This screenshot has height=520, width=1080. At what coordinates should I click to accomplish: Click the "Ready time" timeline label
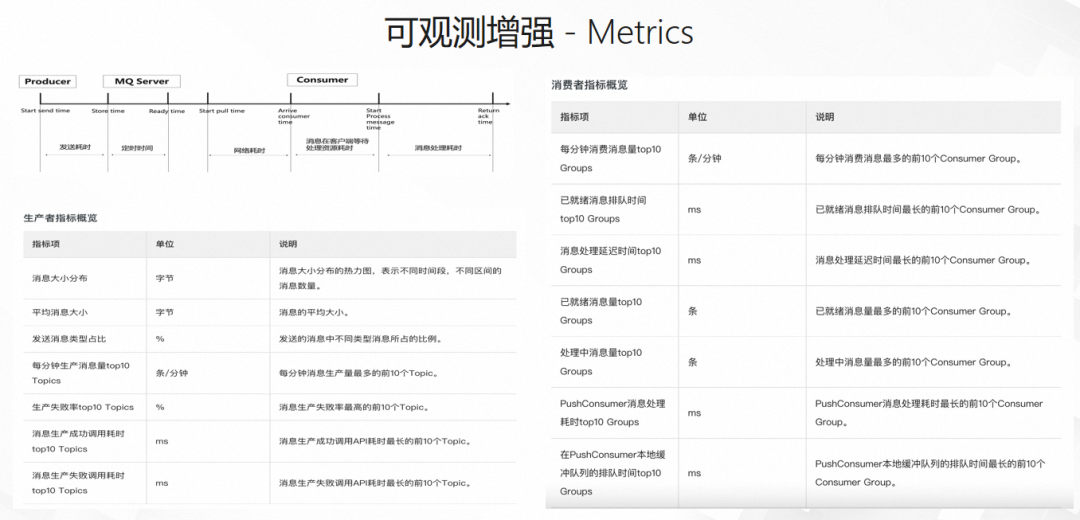tap(167, 111)
